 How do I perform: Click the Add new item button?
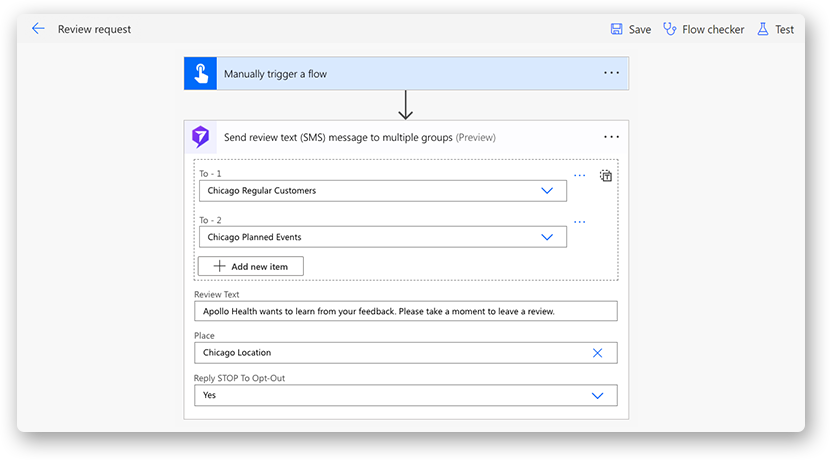pos(250,266)
